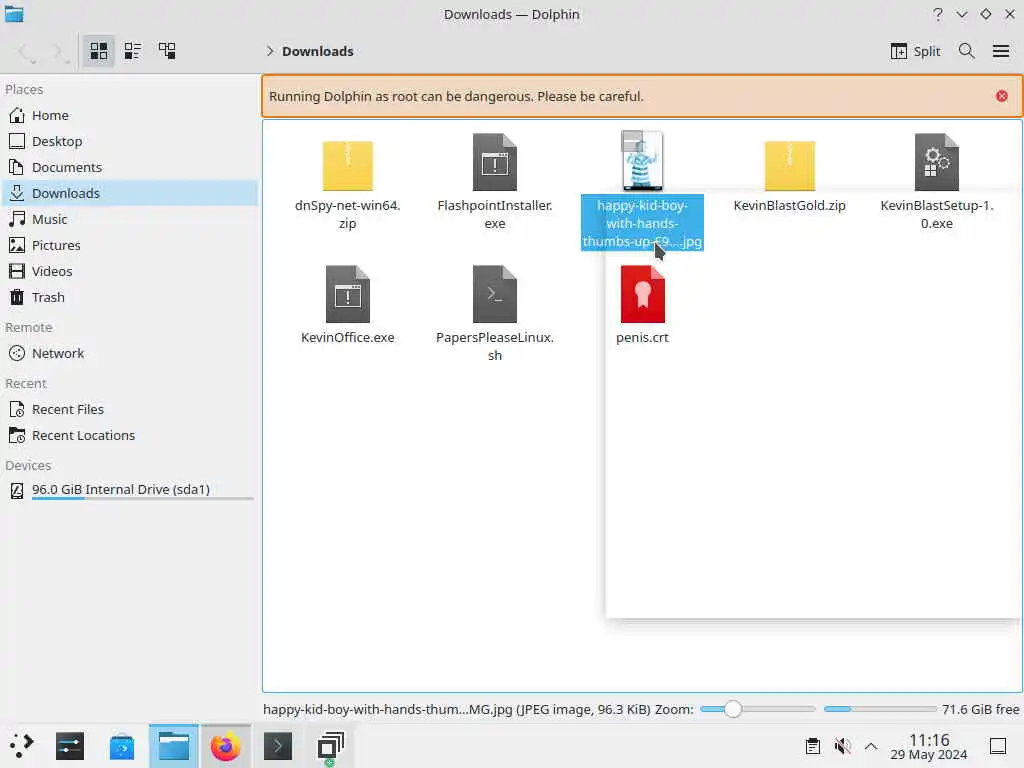Open 96.0 GiB Internal Drive (sda1)

point(129,490)
